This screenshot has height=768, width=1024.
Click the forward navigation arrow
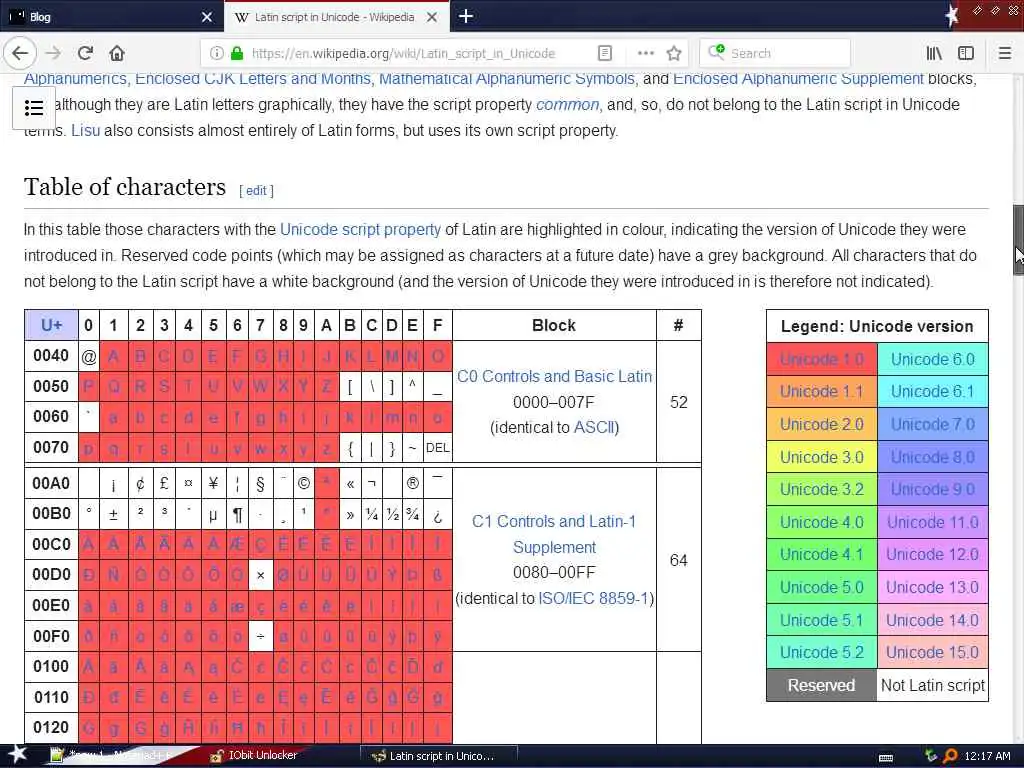[x=54, y=53]
